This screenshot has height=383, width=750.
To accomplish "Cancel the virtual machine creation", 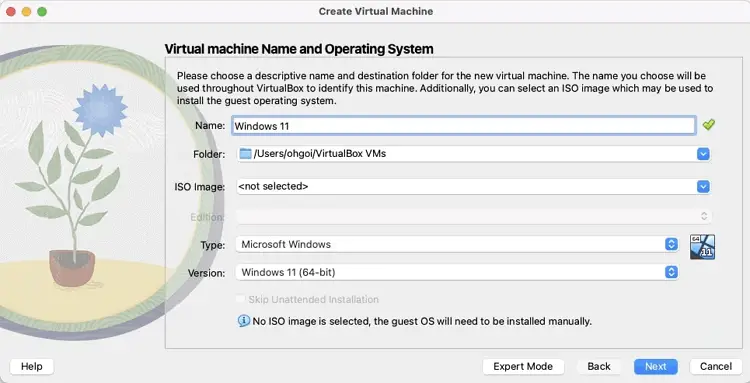I will pos(716,367).
